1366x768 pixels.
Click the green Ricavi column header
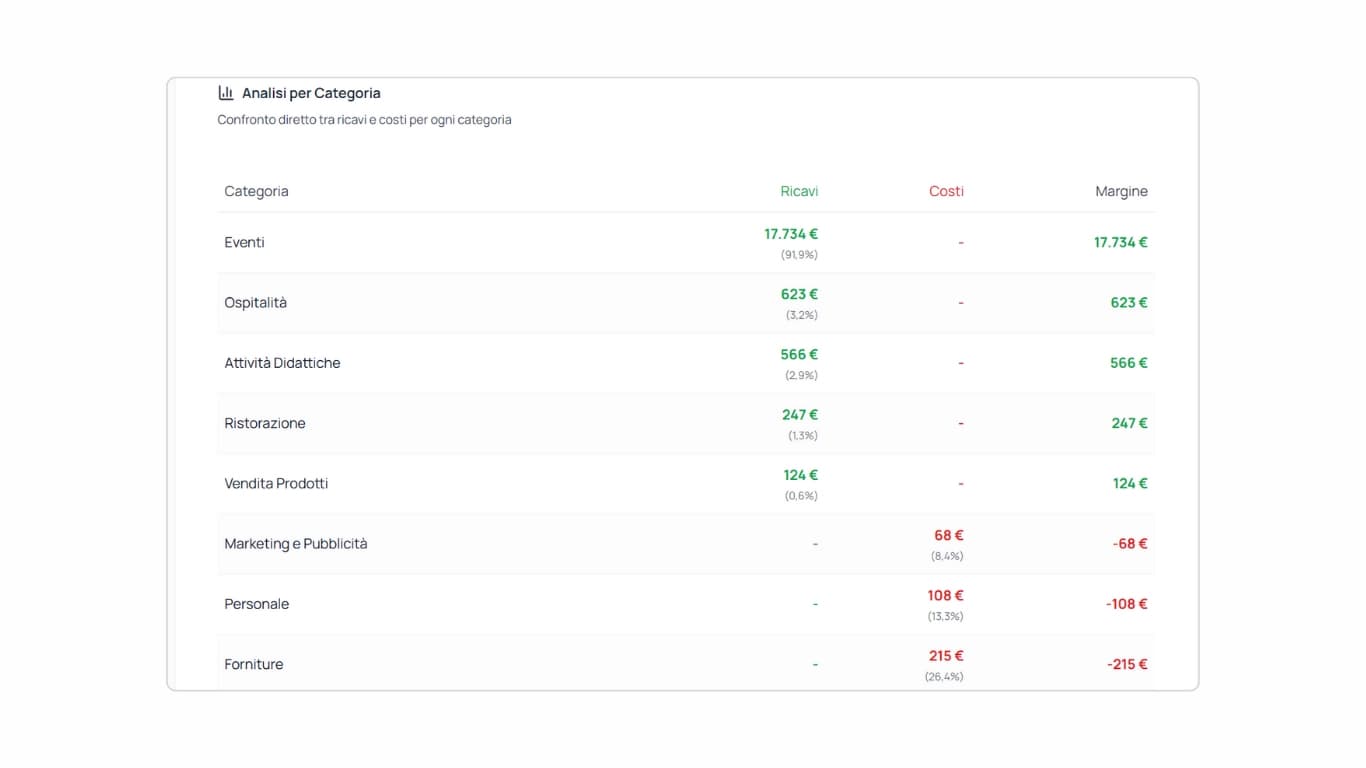click(799, 191)
